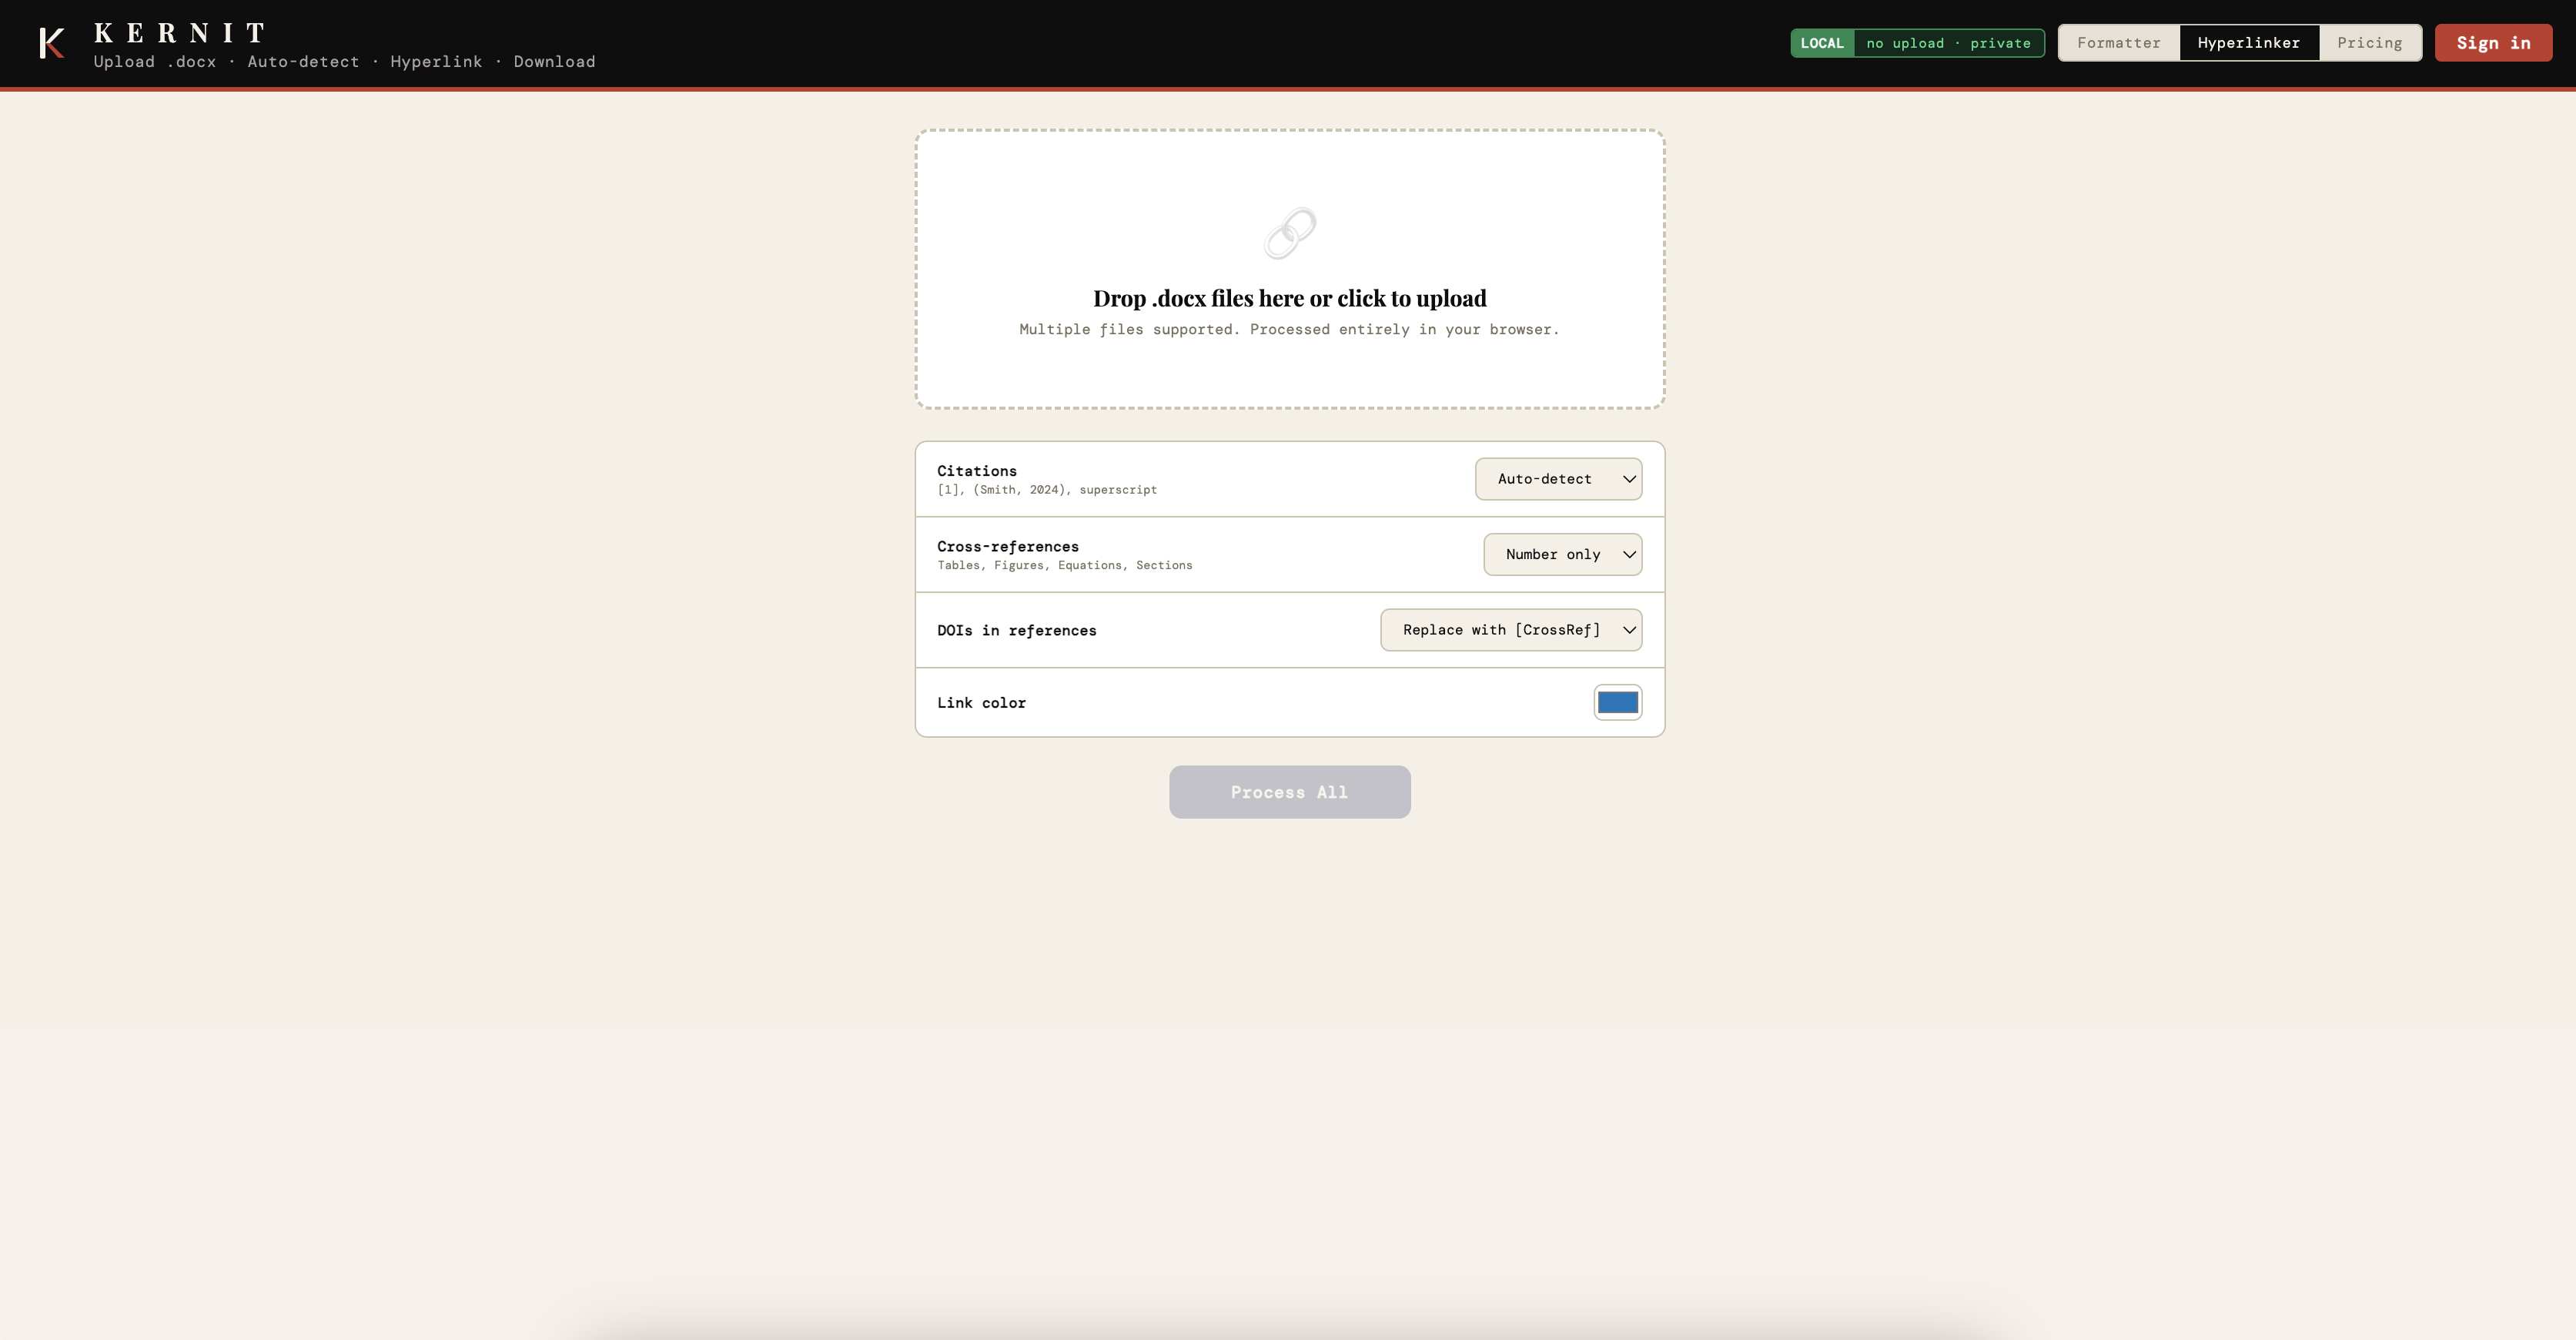
Task: Open the blue Link color swatch
Action: pos(1617,702)
